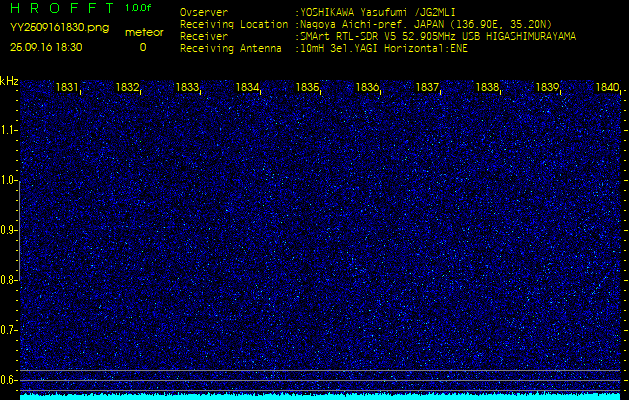
Task: Select the meteor count value 0
Action: (142, 47)
